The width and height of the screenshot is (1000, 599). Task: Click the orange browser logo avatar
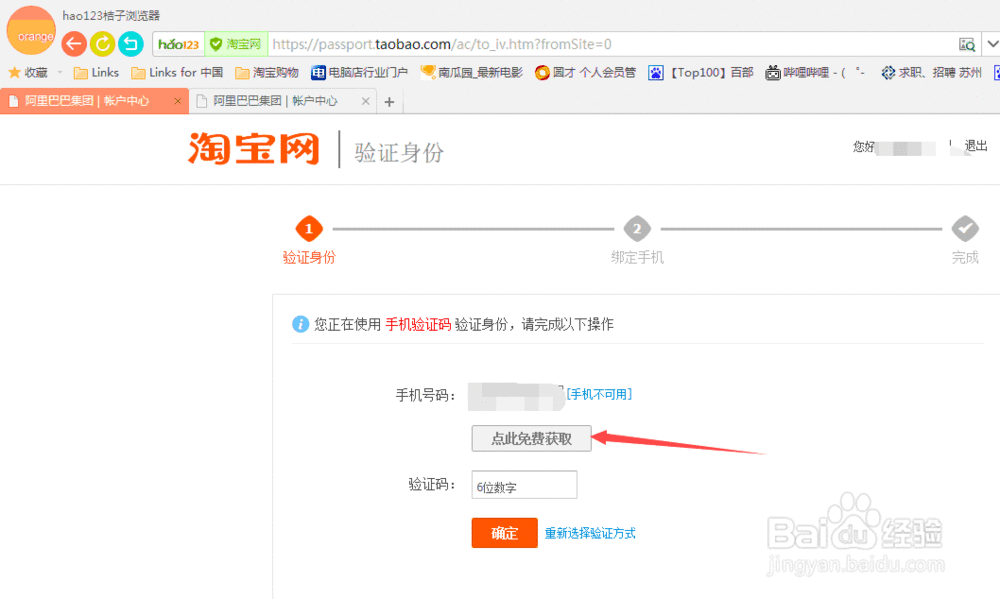point(31,31)
